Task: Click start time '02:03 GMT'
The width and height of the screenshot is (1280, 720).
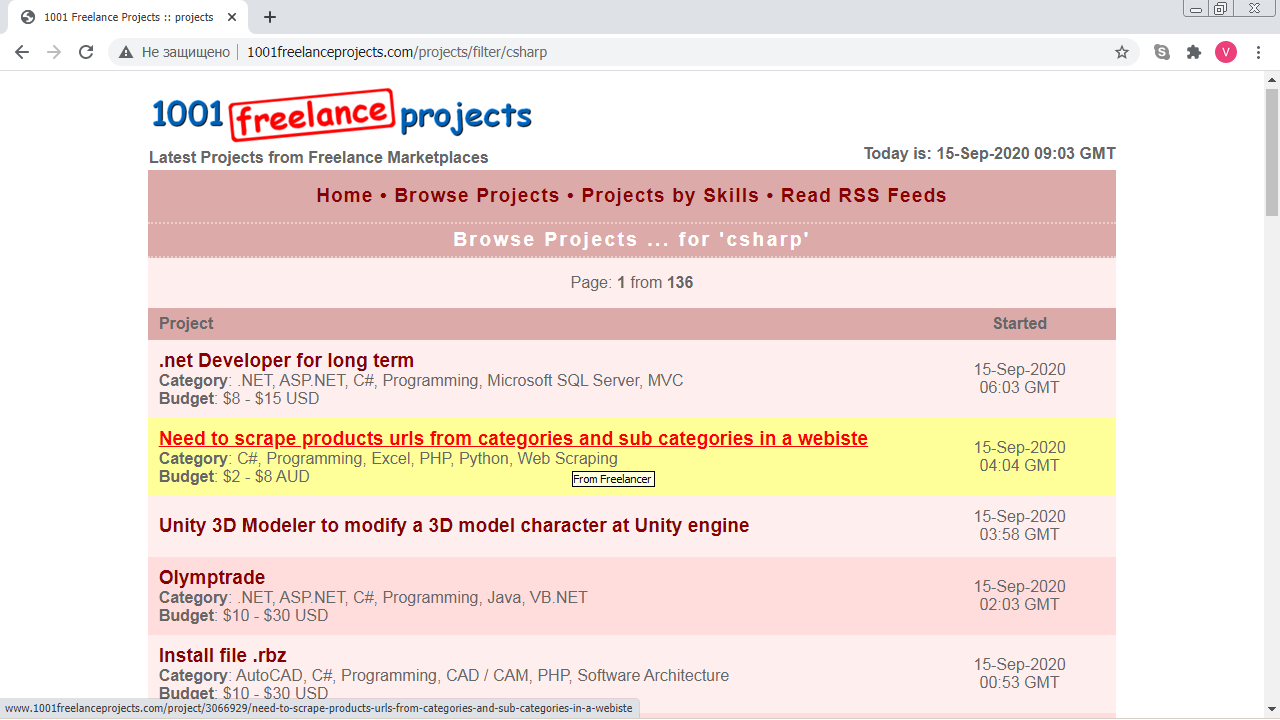Action: click(1019, 605)
